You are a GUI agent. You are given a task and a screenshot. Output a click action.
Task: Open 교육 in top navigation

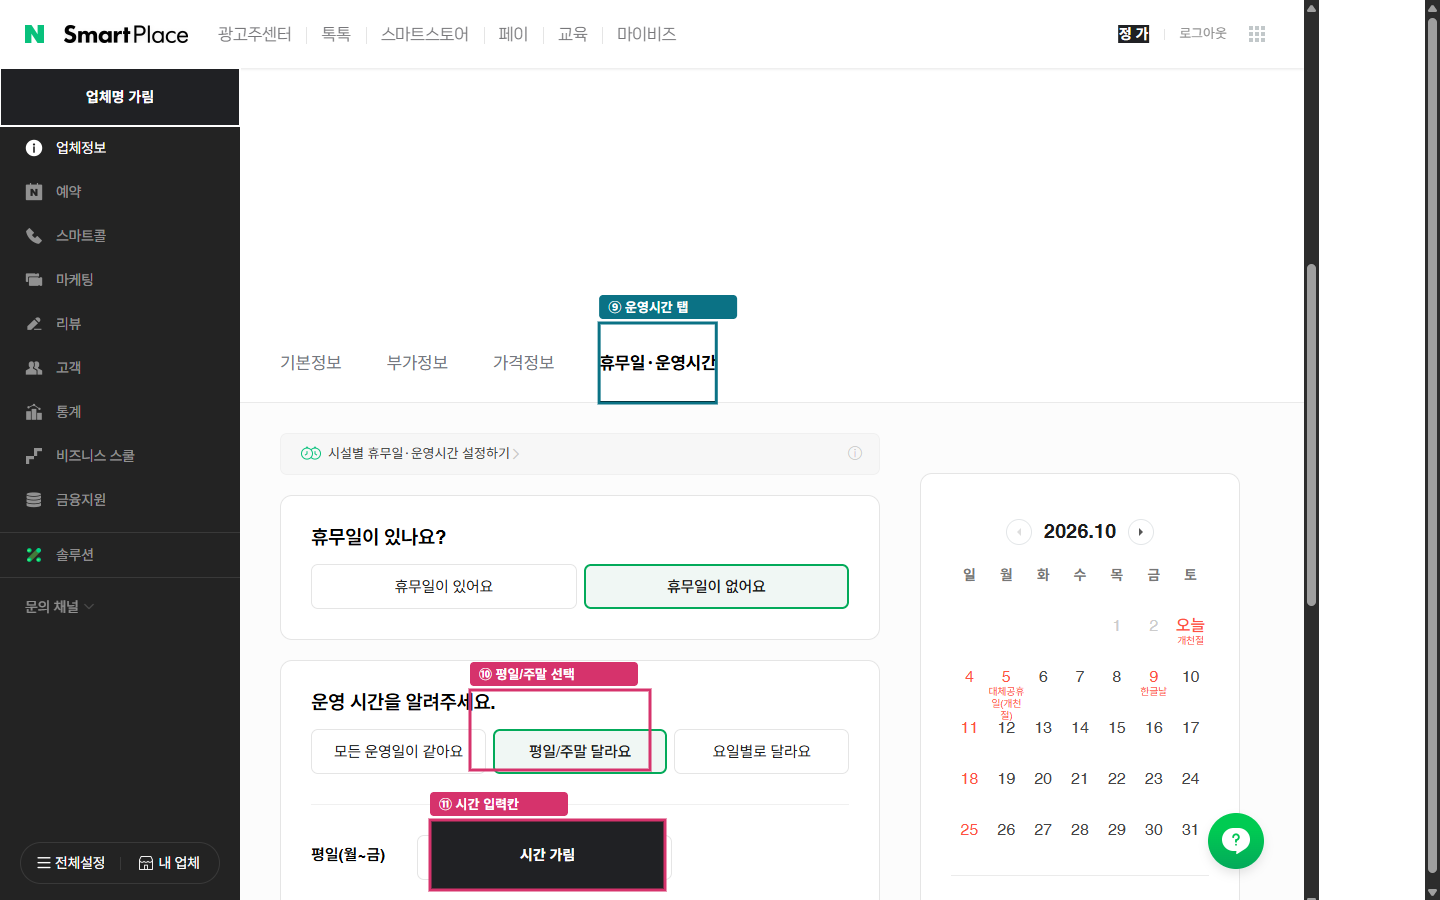[x=573, y=34]
